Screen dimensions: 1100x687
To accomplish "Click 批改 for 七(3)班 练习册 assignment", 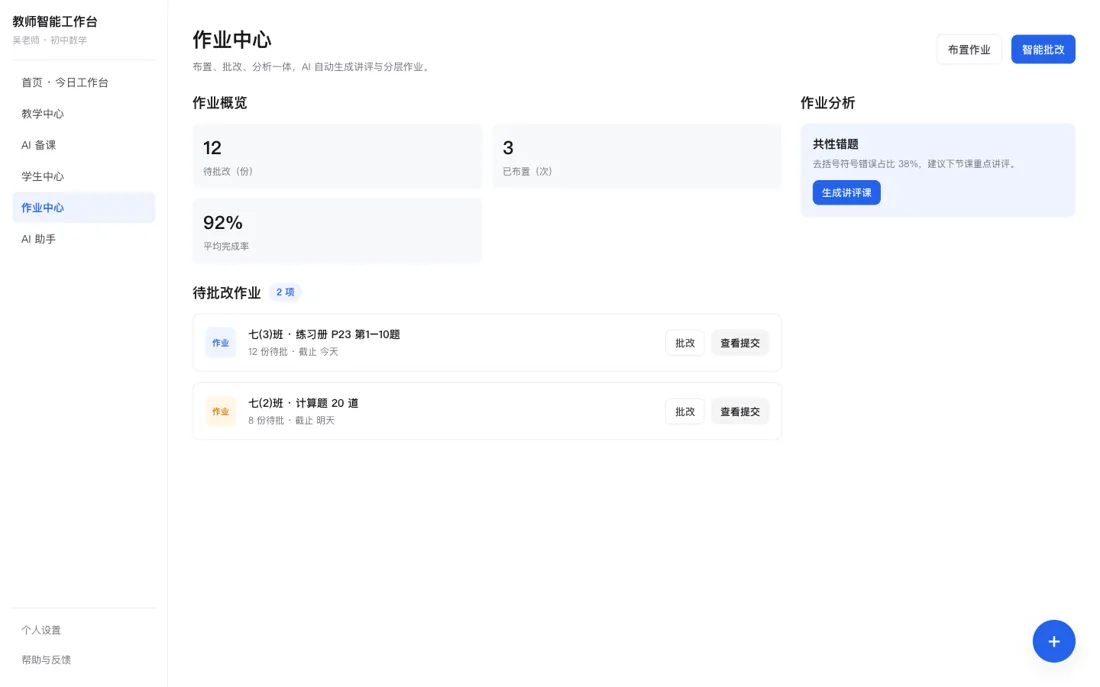I will [685, 343].
